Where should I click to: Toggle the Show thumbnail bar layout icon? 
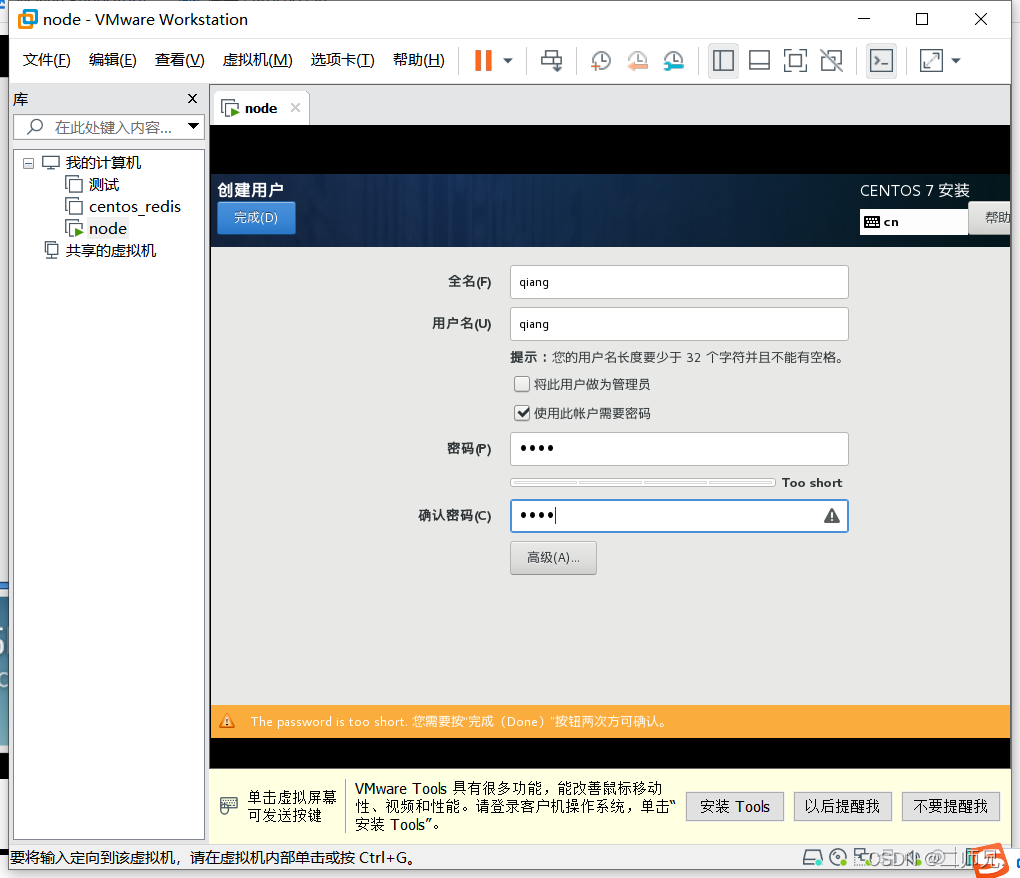(x=759, y=60)
